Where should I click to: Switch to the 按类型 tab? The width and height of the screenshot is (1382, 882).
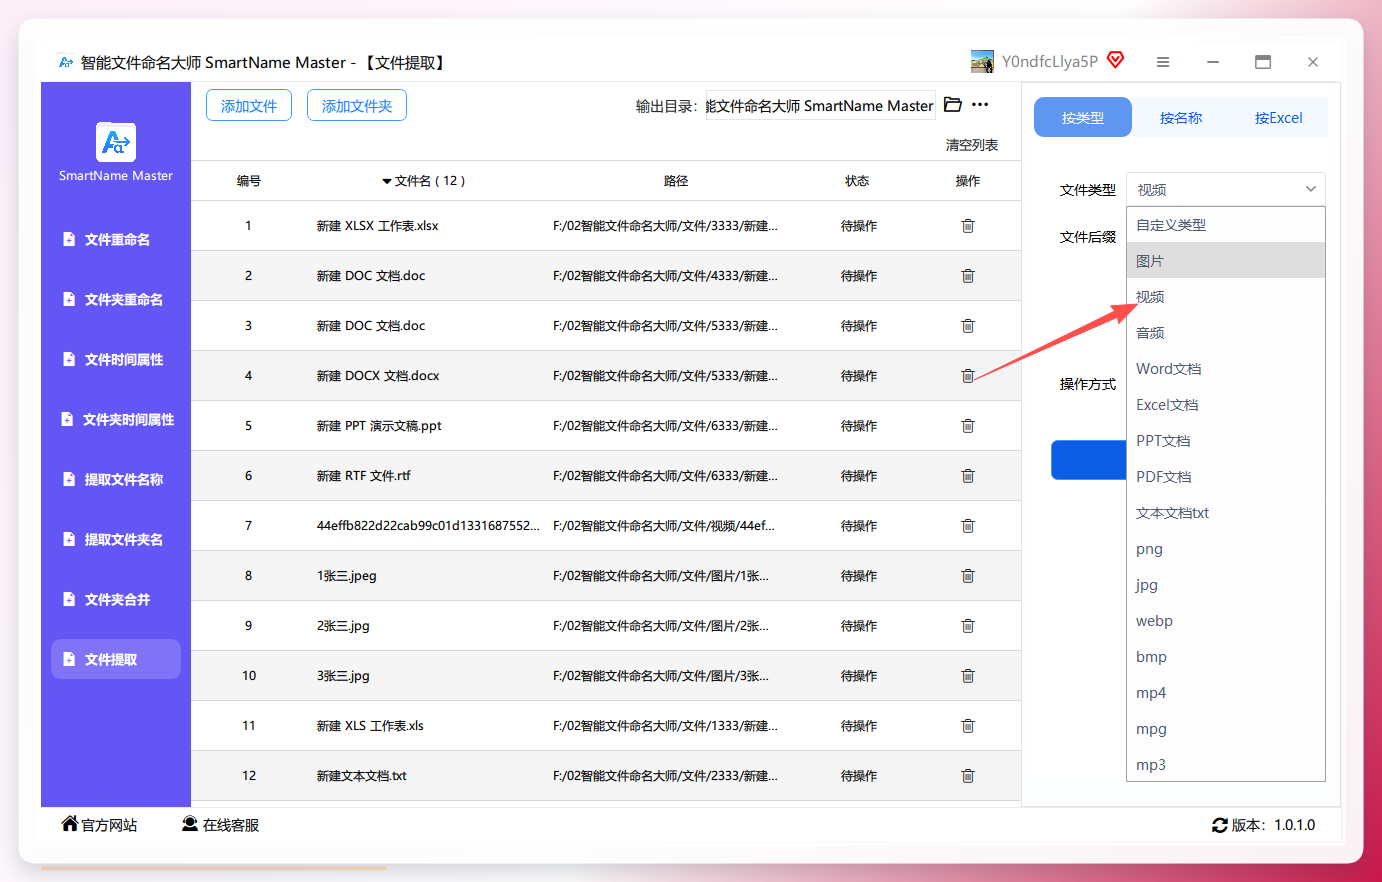(x=1083, y=117)
